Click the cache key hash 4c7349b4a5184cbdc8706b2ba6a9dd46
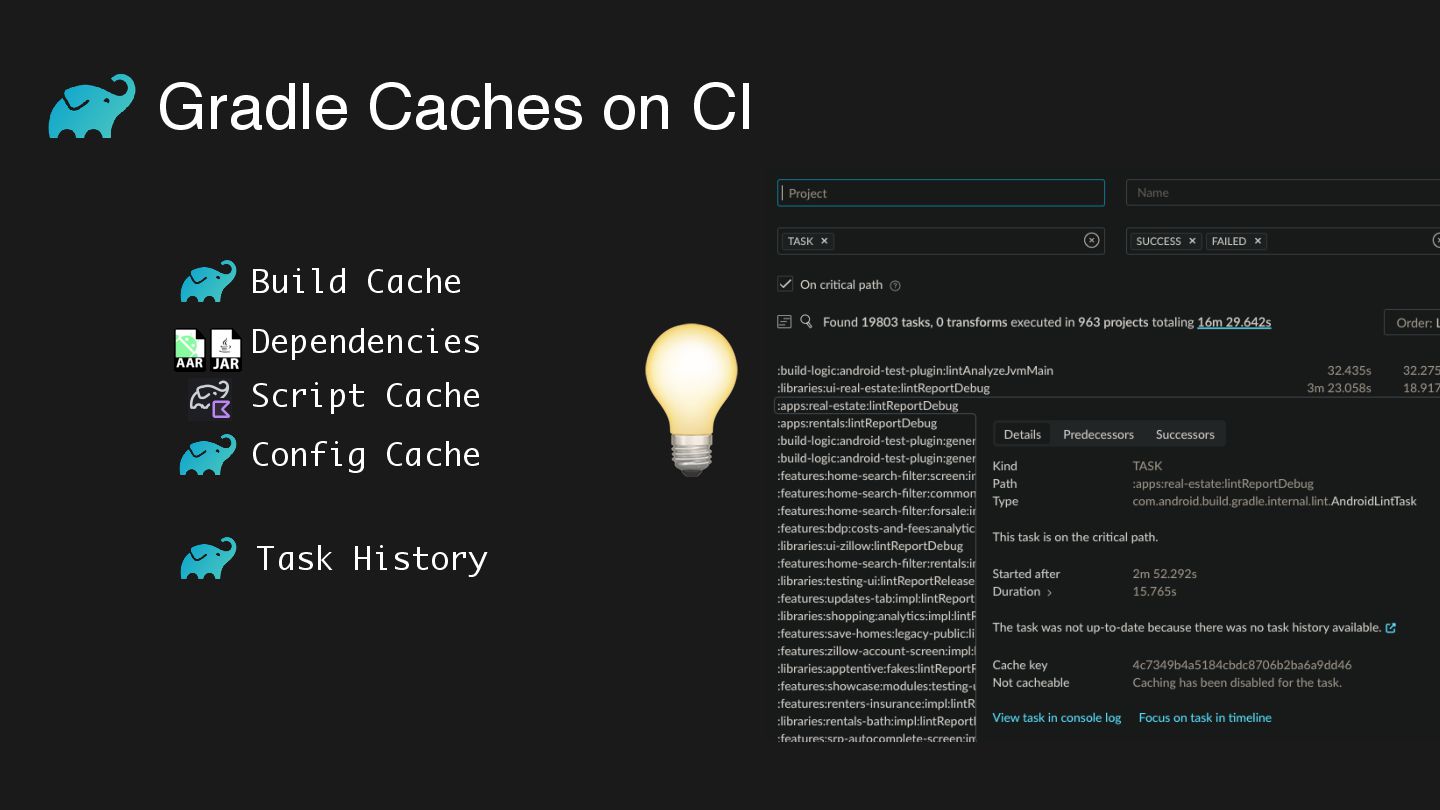 pyautogui.click(x=1242, y=665)
